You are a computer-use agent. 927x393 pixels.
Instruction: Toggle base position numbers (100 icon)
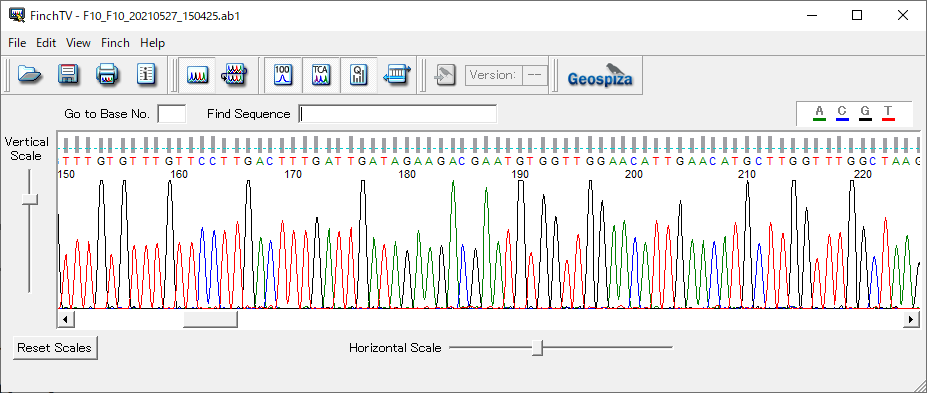pyautogui.click(x=283, y=75)
